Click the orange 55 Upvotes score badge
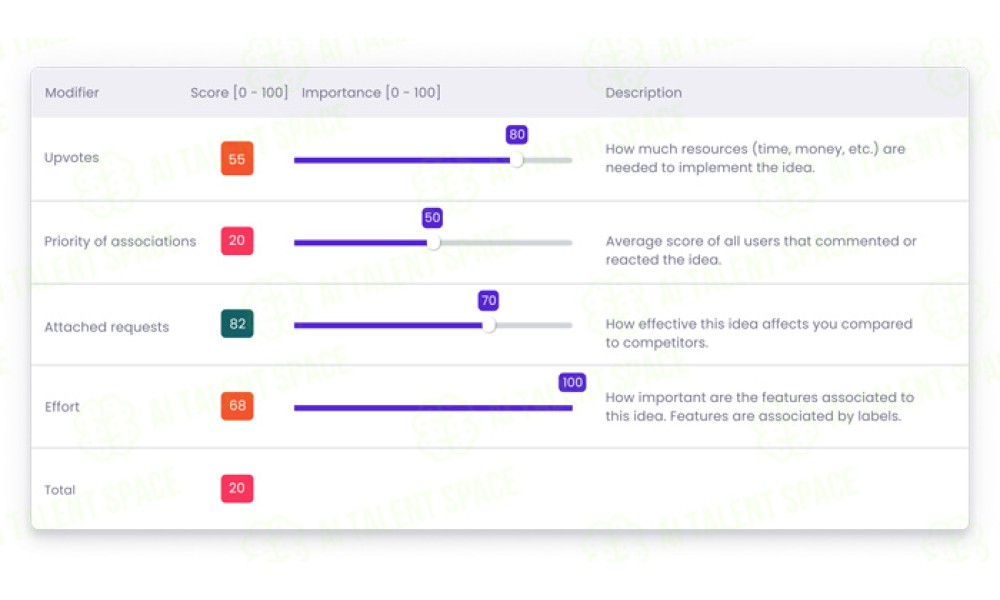The width and height of the screenshot is (1000, 600). click(x=237, y=159)
